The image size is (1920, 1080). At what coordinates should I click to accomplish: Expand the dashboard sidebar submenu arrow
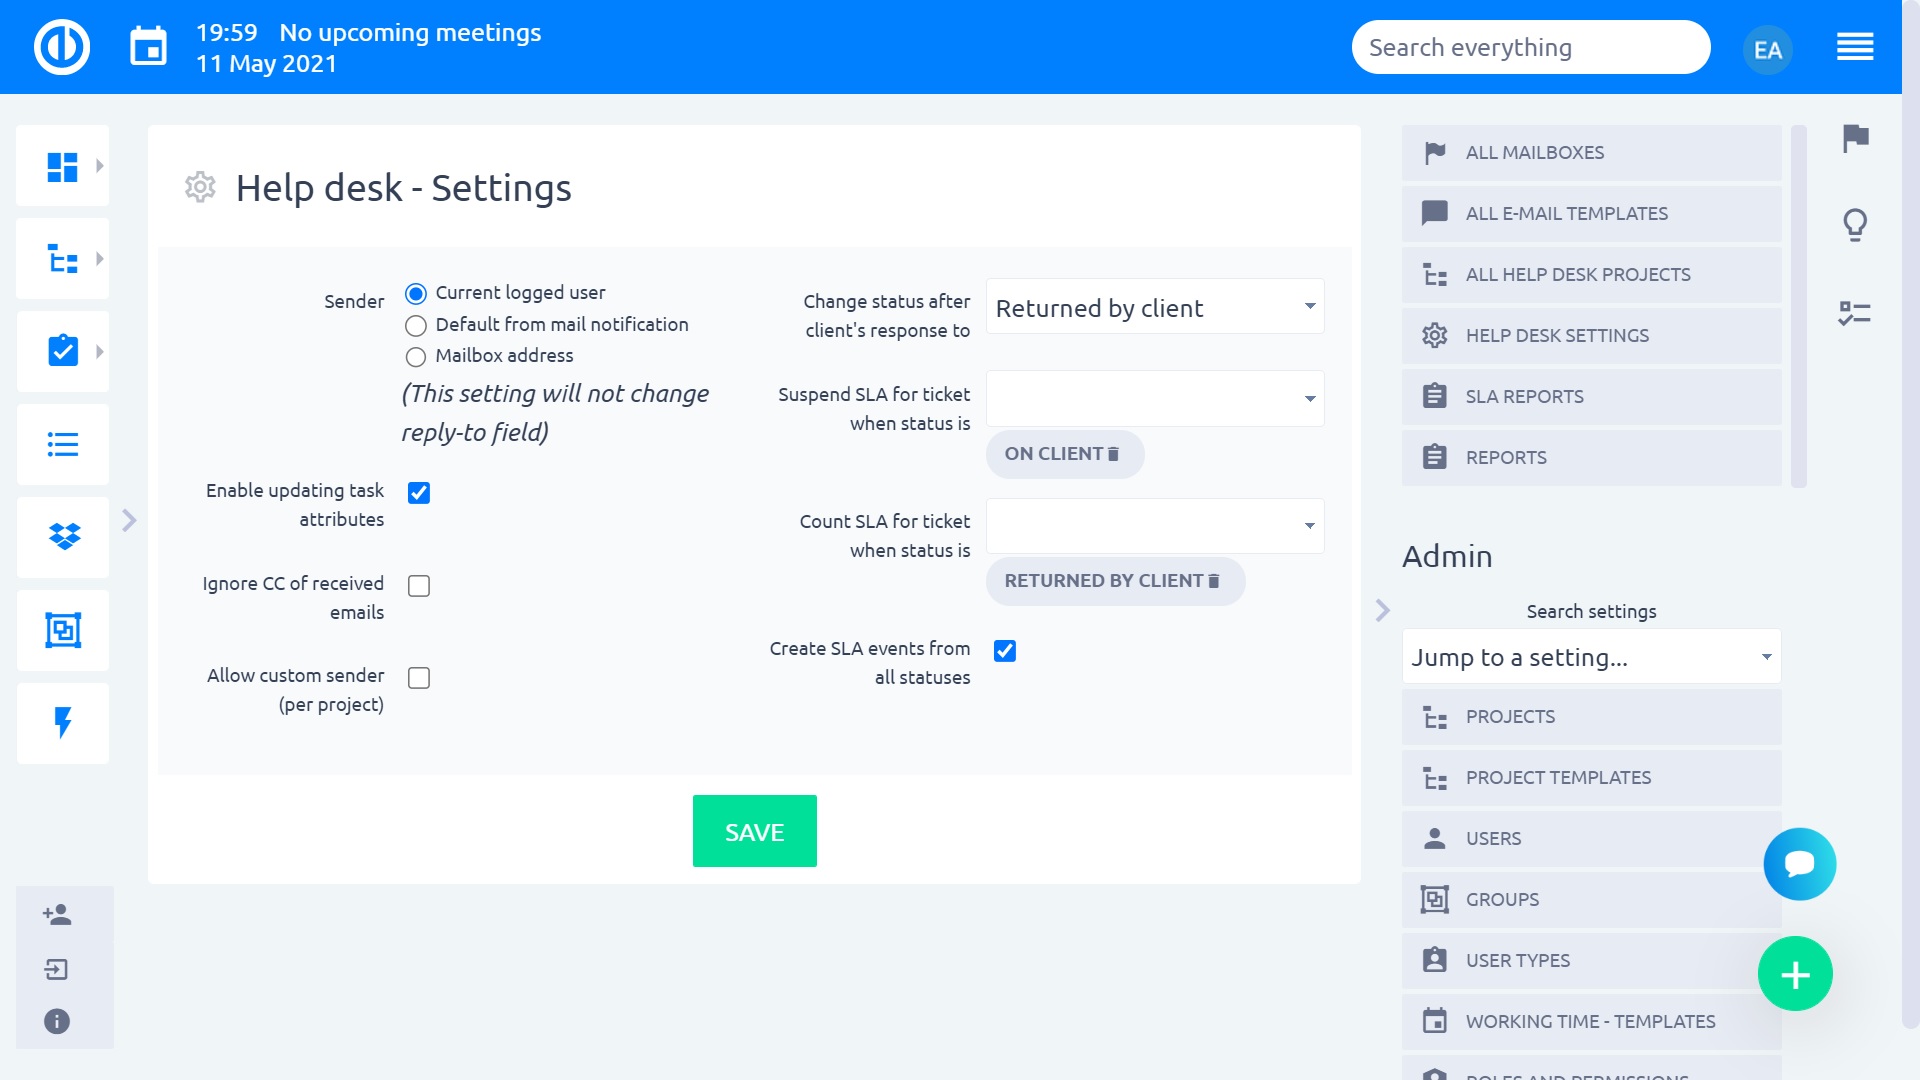click(99, 166)
